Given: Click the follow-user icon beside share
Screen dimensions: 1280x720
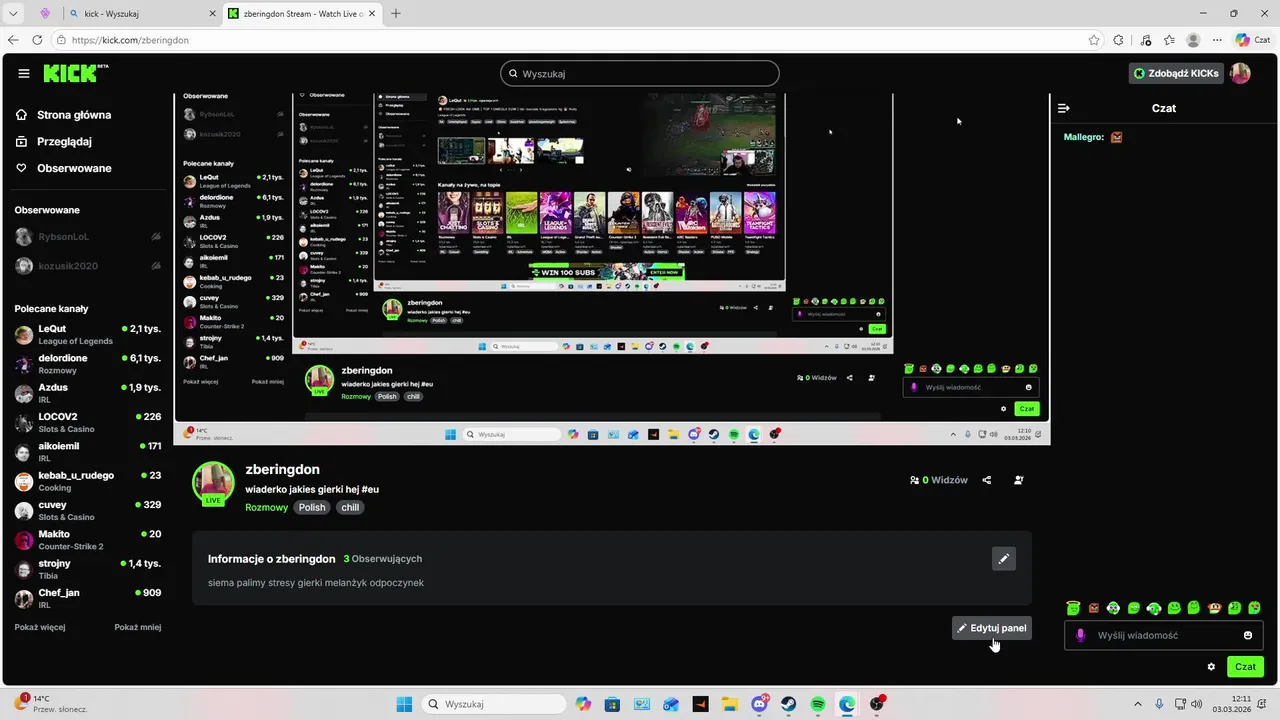Looking at the screenshot, I should [x=1019, y=480].
